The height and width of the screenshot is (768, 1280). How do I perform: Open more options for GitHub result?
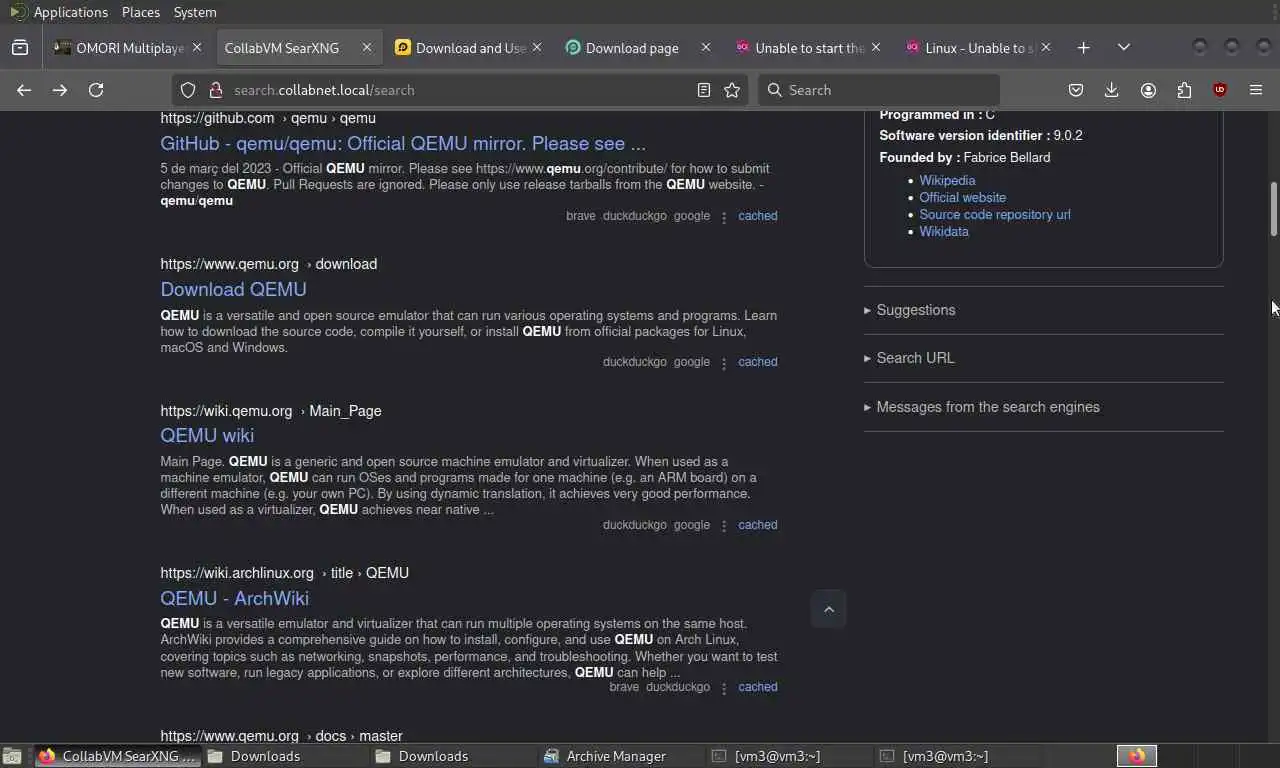pyautogui.click(x=724, y=217)
